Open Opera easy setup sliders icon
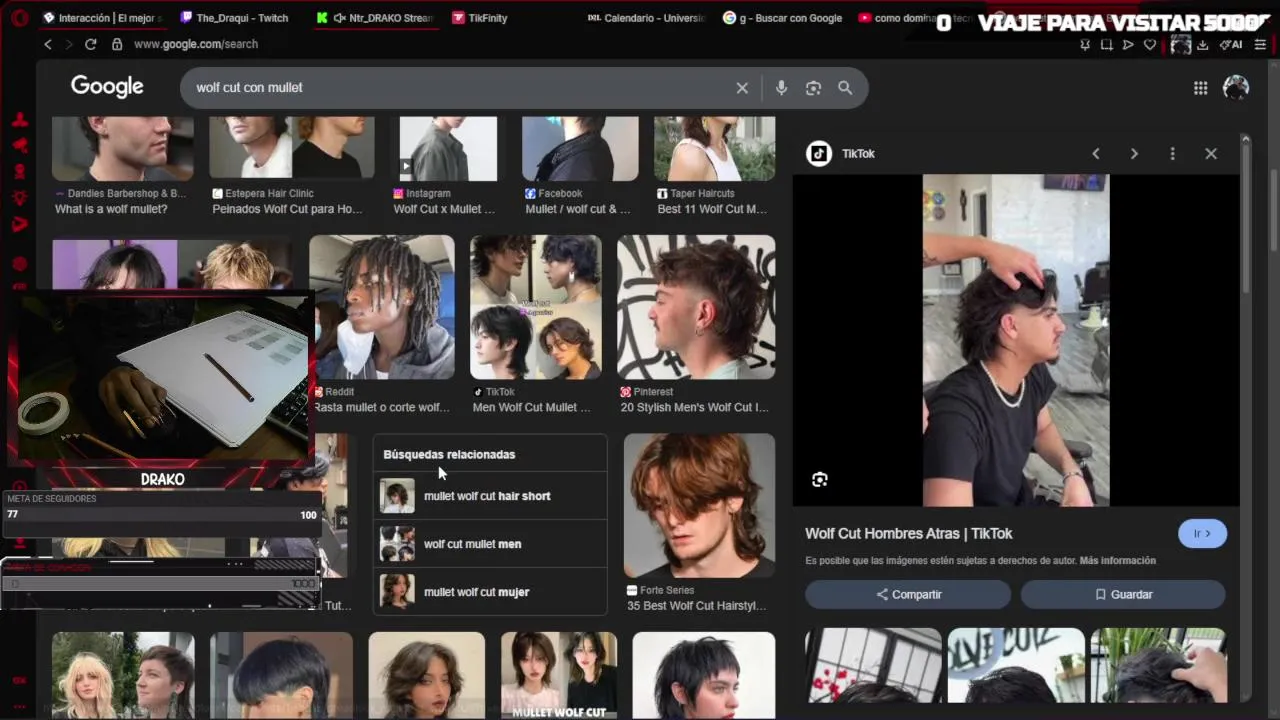 click(1260, 44)
